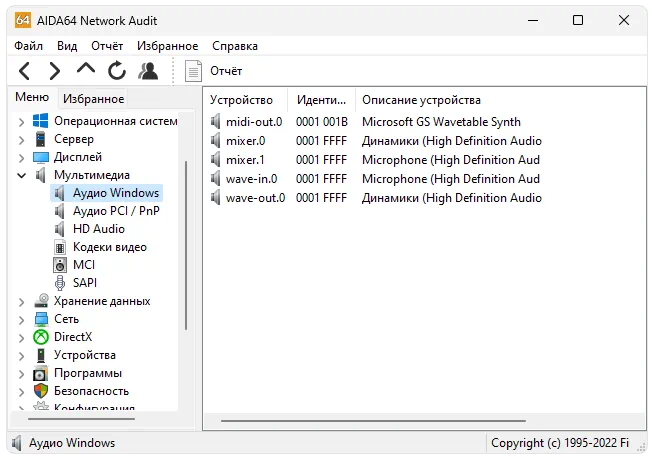Select SAPI tree item

(85, 283)
